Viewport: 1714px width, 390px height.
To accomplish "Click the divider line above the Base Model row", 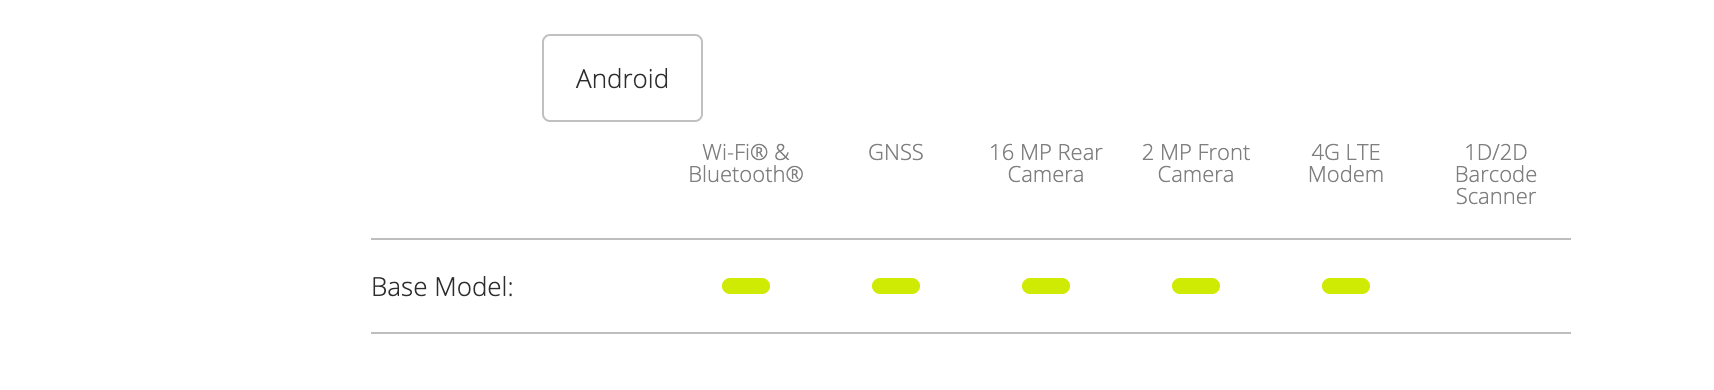I will point(971,239).
